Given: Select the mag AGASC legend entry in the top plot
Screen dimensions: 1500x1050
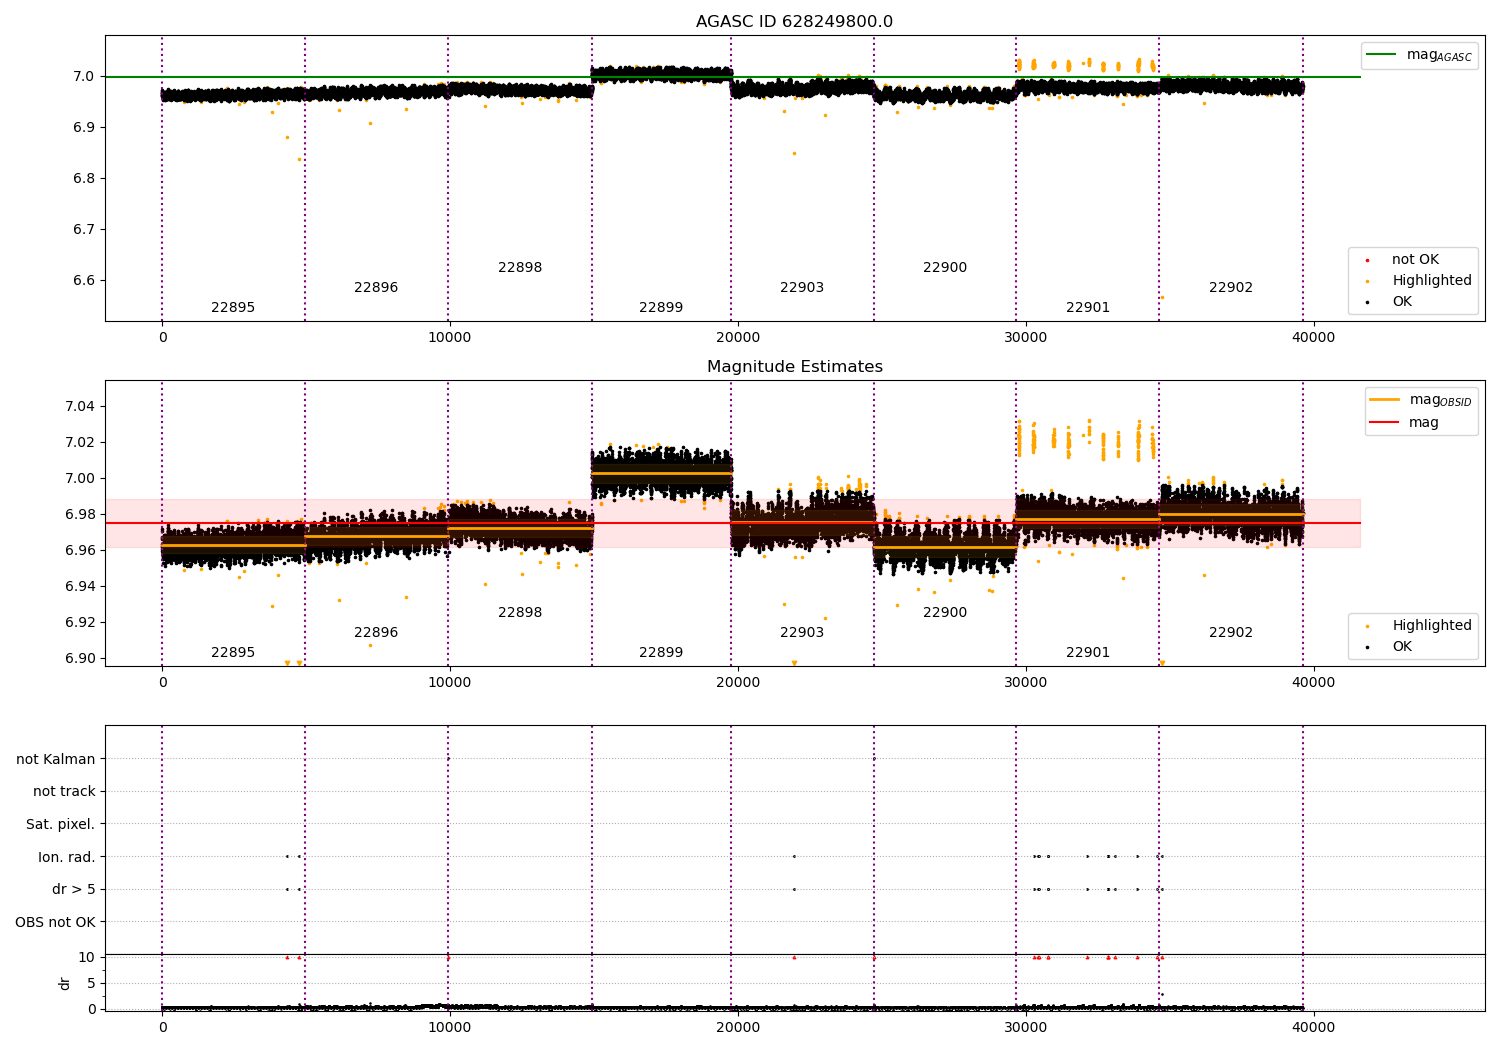Looking at the screenshot, I should 1420,55.
